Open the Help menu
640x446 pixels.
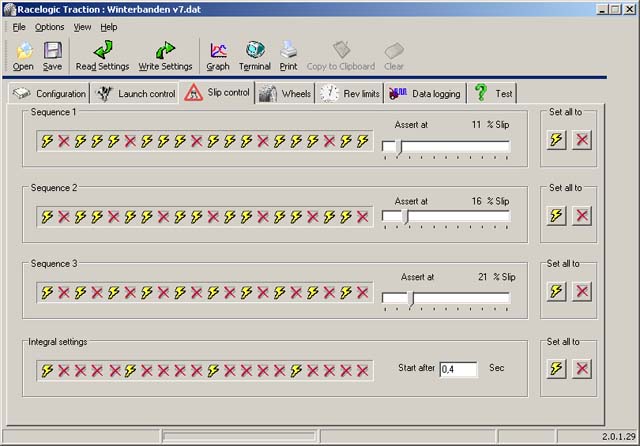(109, 27)
